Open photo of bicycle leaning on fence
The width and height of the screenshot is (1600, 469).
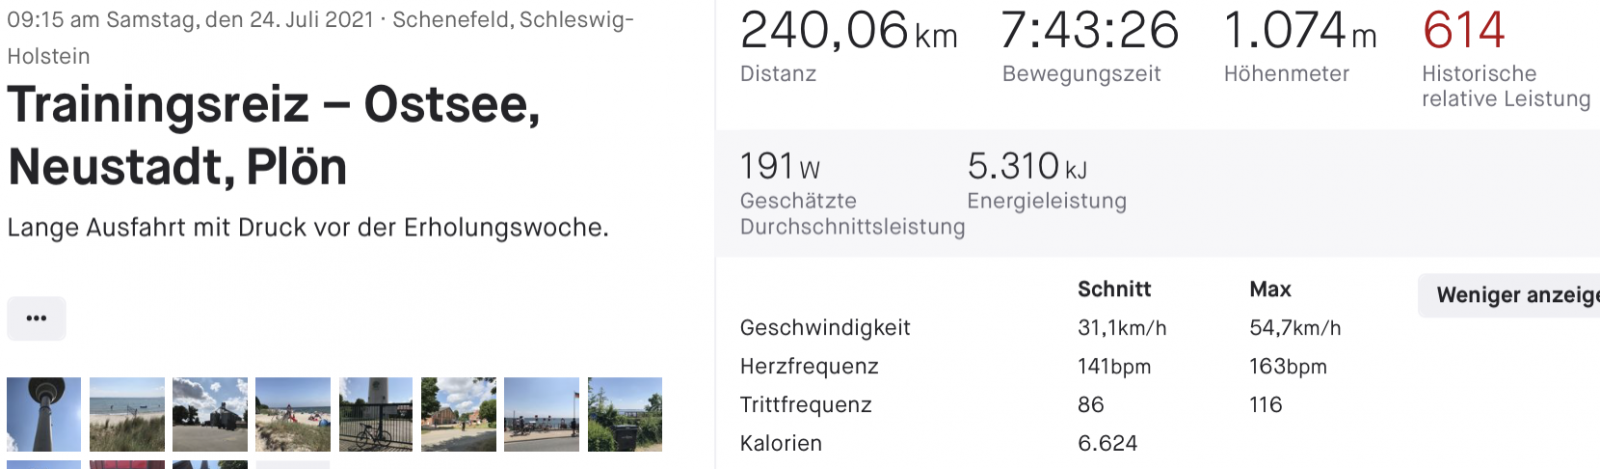tap(376, 414)
